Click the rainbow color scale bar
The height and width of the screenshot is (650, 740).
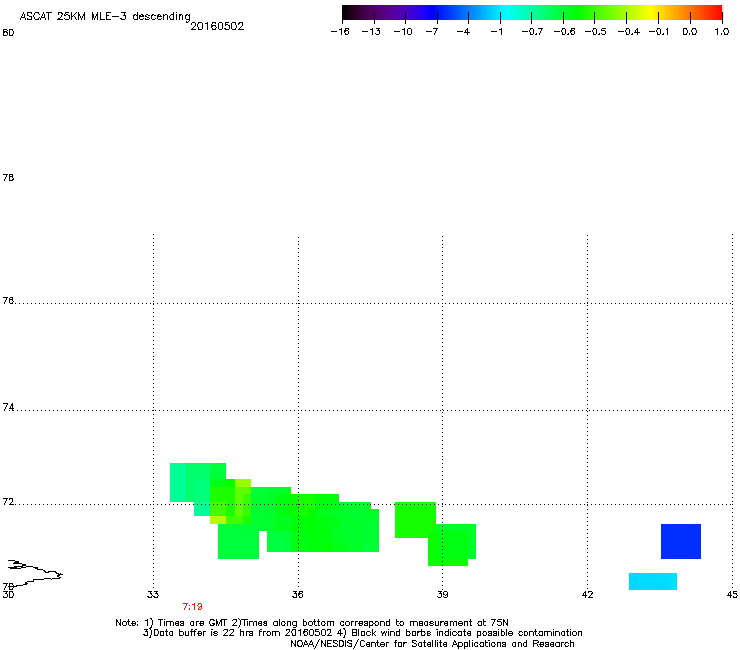[532, 13]
